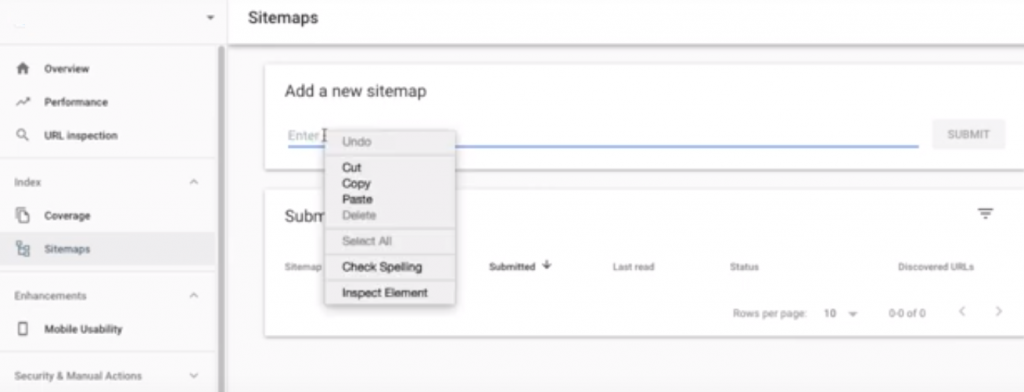Screen dimensions: 1024x392
Task: Open the Coverage link
Action: coord(67,216)
